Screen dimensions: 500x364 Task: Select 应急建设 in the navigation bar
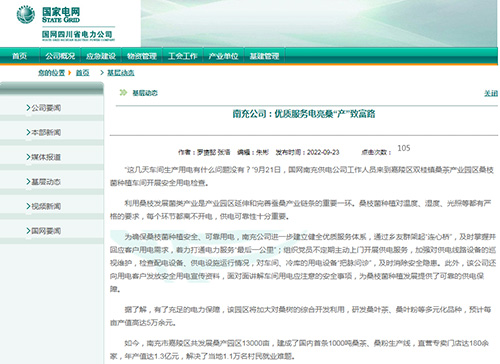pyautogui.click(x=101, y=56)
